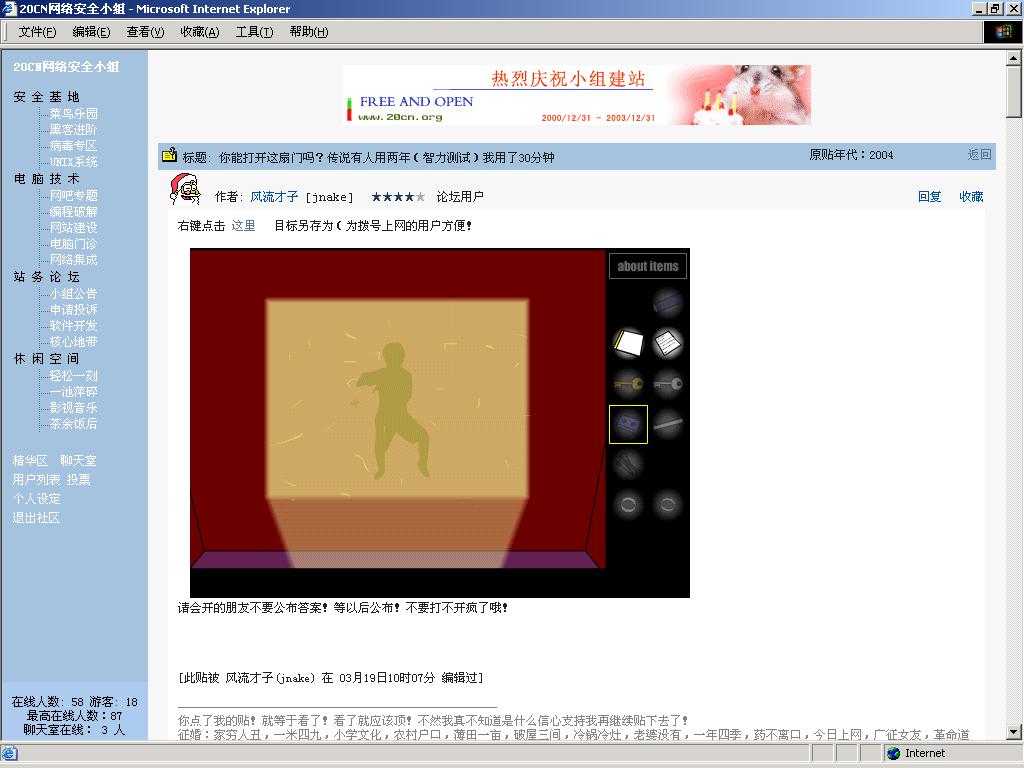Image resolution: width=1024 pixels, height=768 pixels.
Task: Pick the blank white paper with yellow edge
Action: tap(628, 343)
